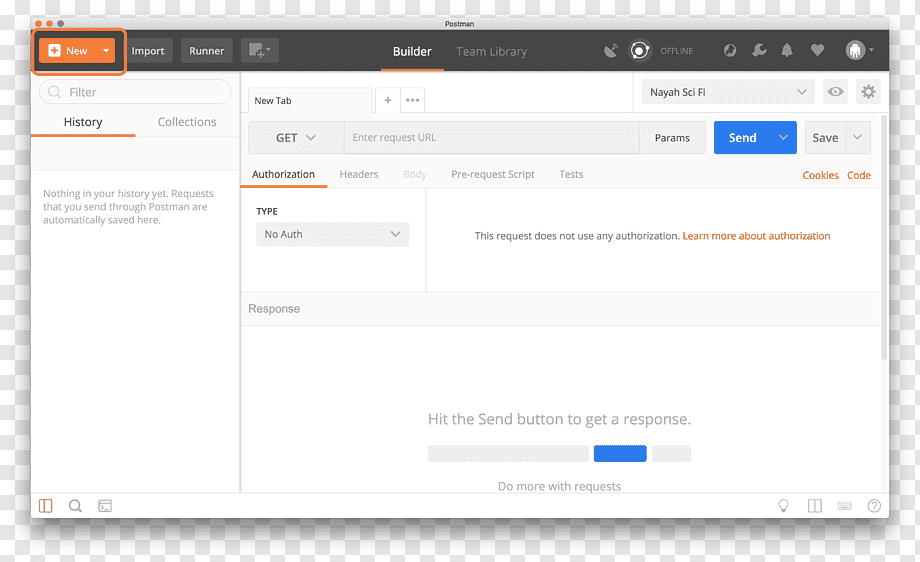The width and height of the screenshot is (920, 562).
Task: Click the Save button
Action: click(825, 138)
